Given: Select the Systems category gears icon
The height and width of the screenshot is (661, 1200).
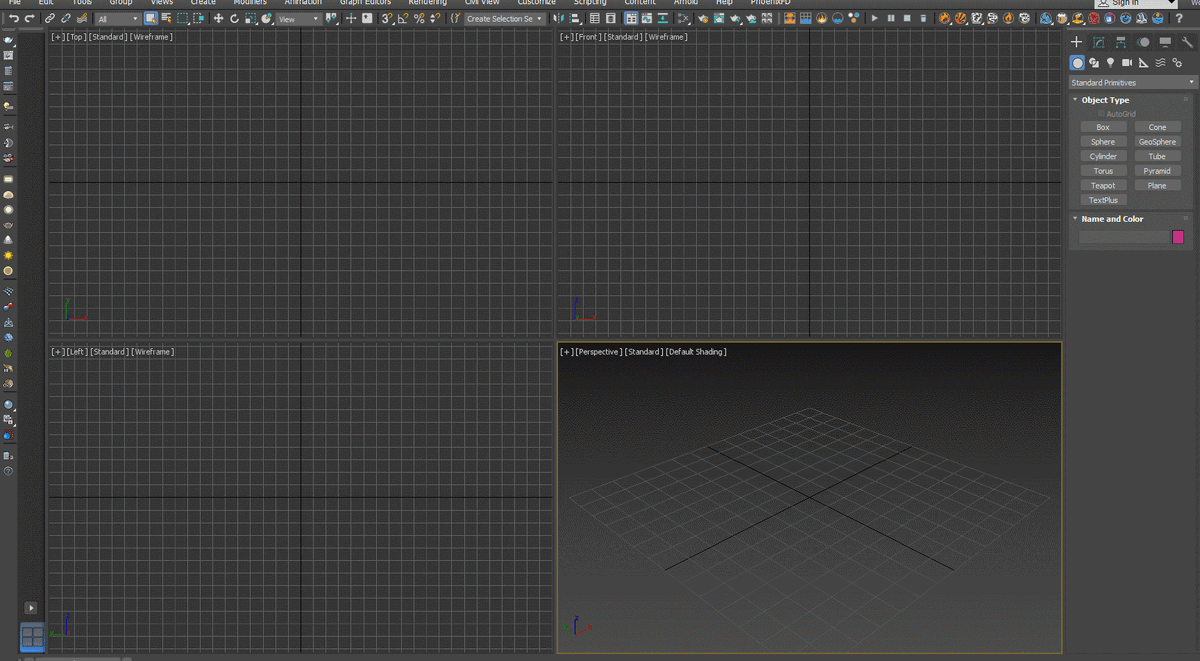Looking at the screenshot, I should pos(1177,63).
